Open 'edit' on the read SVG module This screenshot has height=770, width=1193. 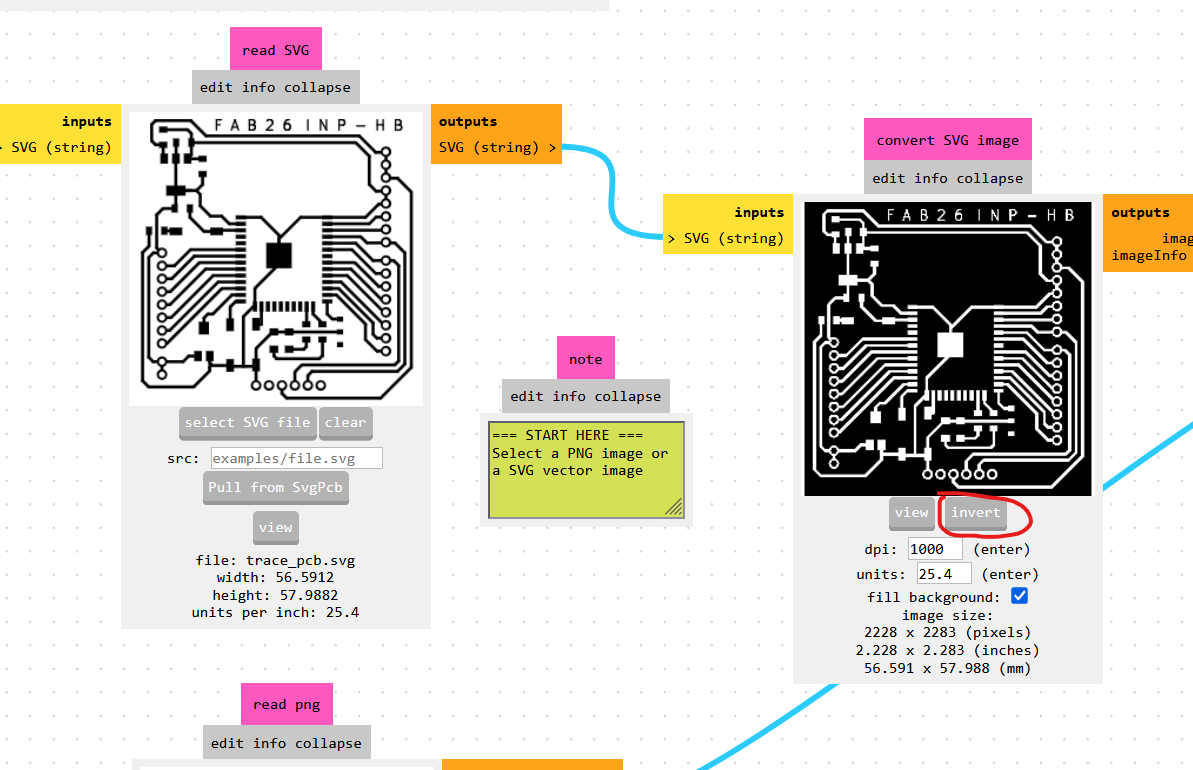pos(217,88)
